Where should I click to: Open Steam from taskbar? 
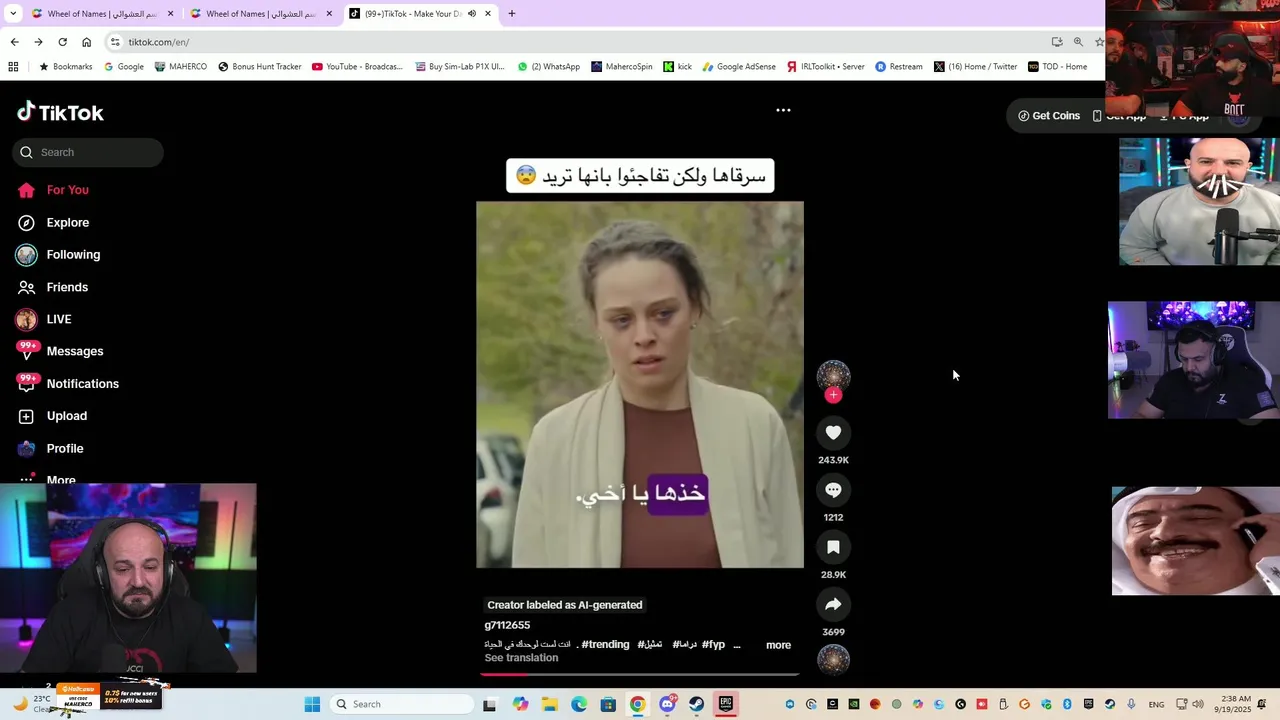click(696, 704)
